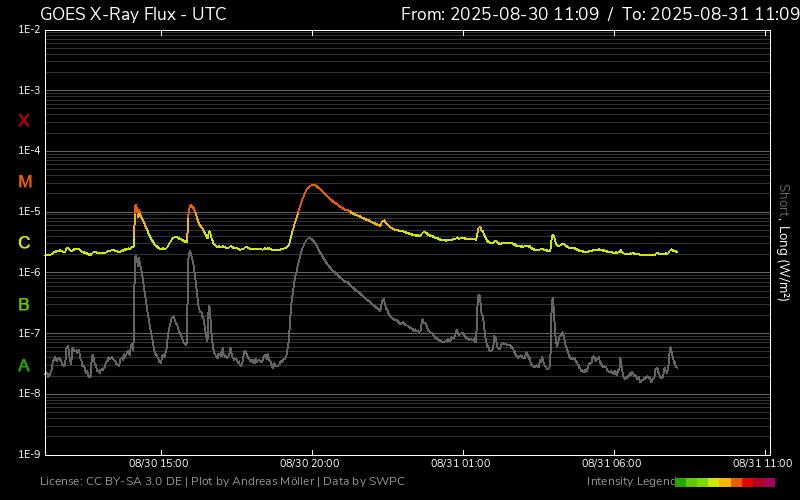Click the 'Data by SWPC' credit
The image size is (800, 500).
364,481
